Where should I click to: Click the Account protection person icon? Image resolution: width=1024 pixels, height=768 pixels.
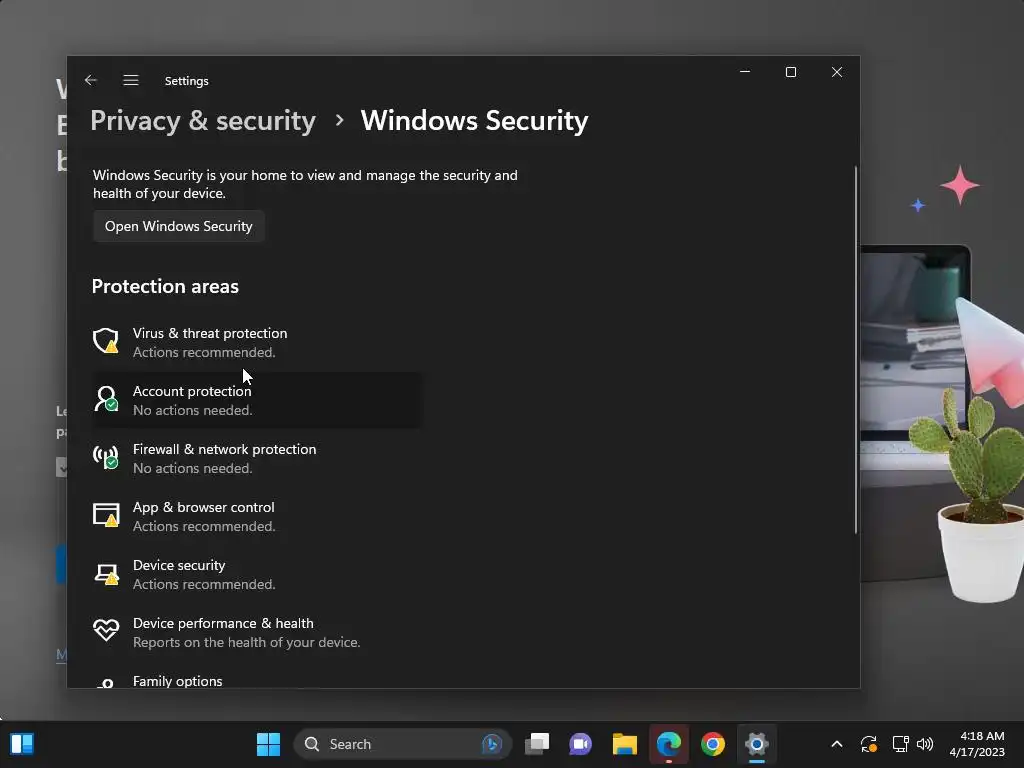(106, 399)
